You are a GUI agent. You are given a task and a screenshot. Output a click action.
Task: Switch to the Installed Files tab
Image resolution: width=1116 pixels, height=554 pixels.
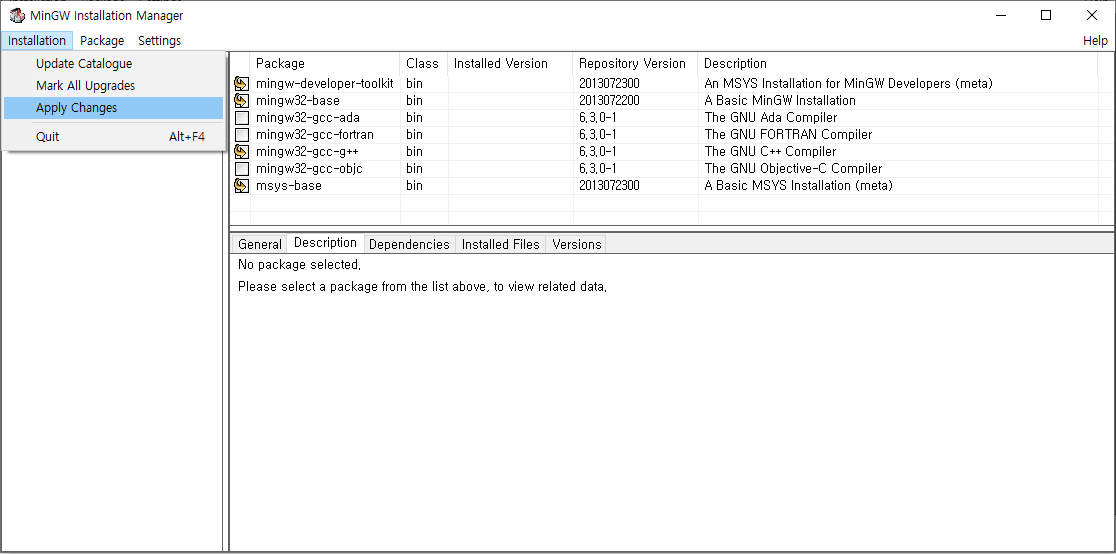(x=501, y=244)
